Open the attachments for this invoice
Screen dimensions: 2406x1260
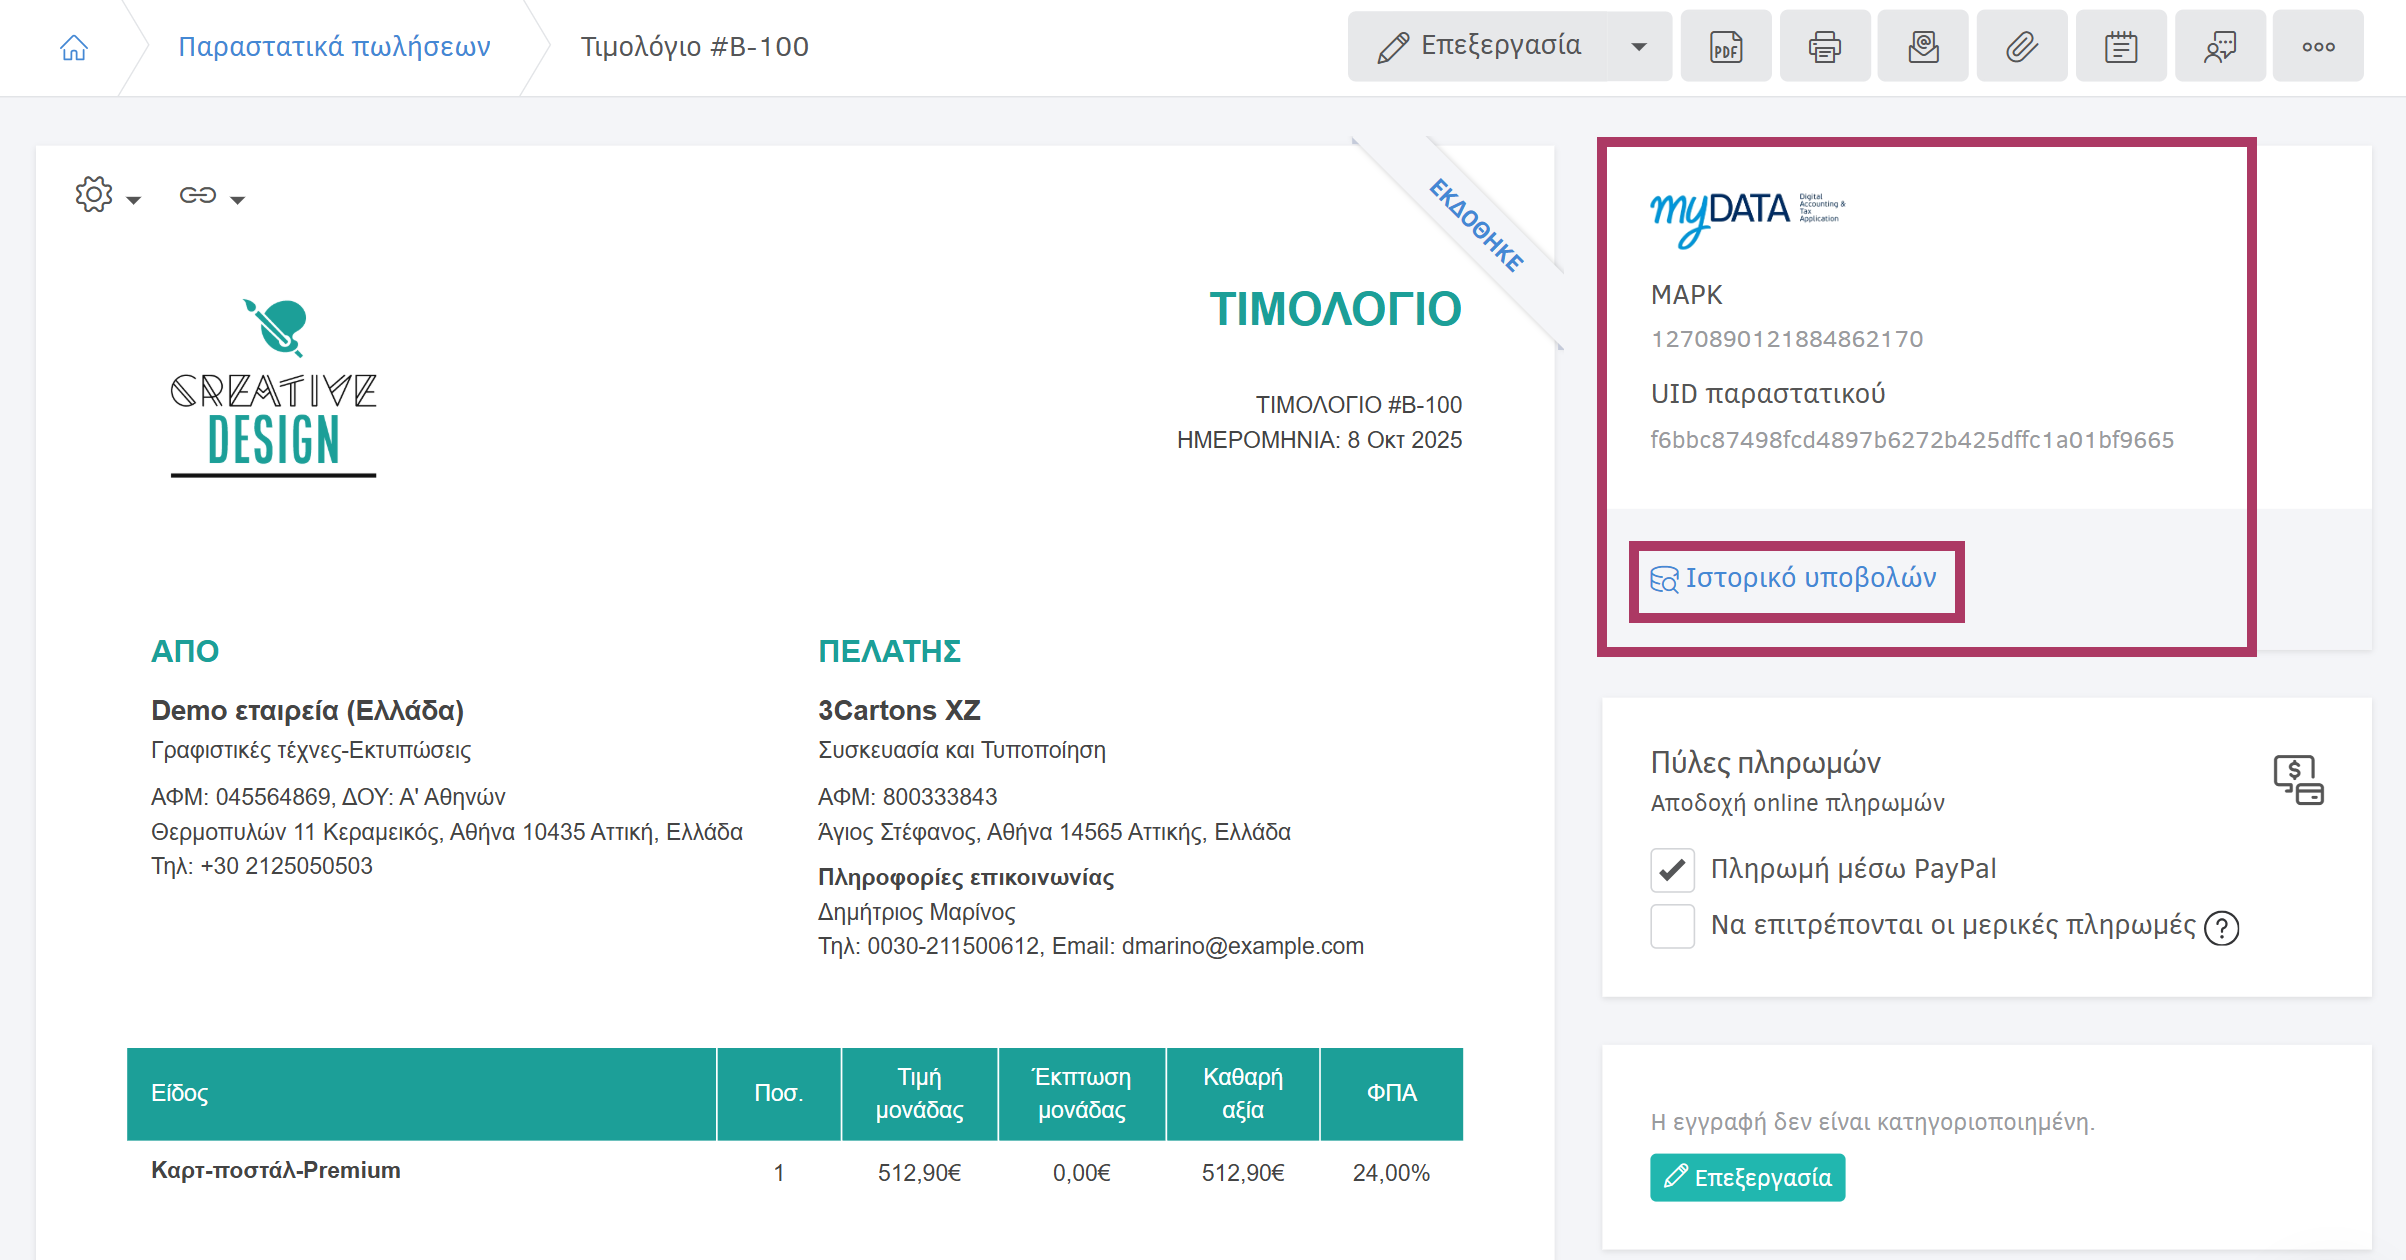2021,46
